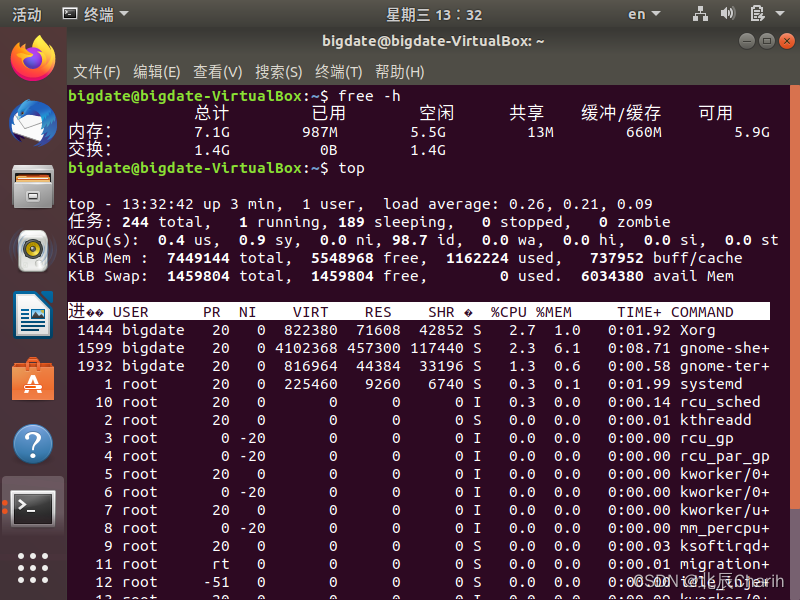Open LibreOffice Writer from the dock
The image size is (800, 600).
click(x=33, y=315)
